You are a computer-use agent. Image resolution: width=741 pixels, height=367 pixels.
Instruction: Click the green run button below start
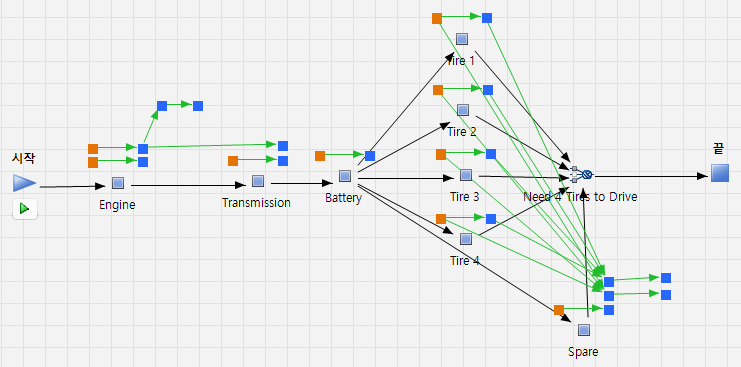25,209
